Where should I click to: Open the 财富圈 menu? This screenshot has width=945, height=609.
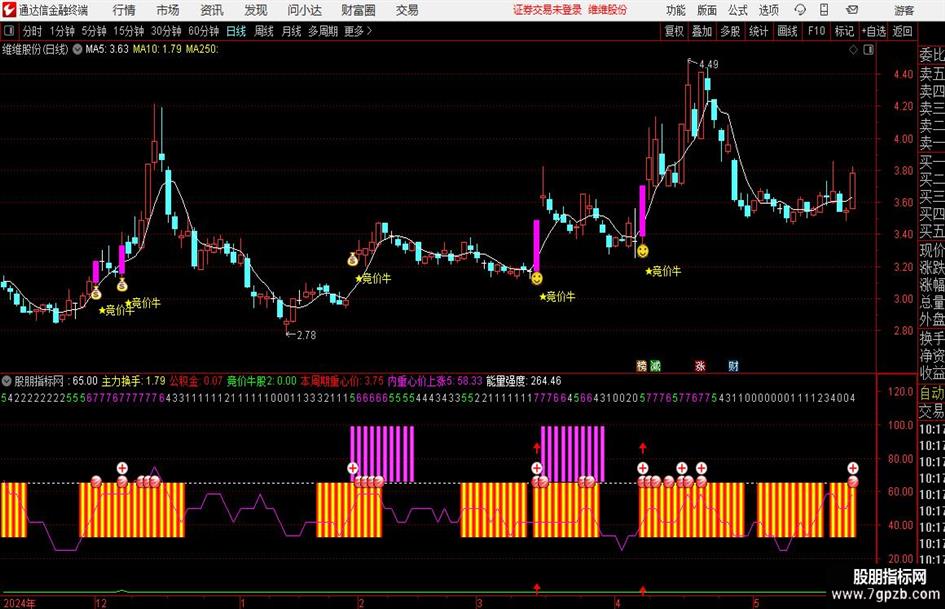[359, 10]
